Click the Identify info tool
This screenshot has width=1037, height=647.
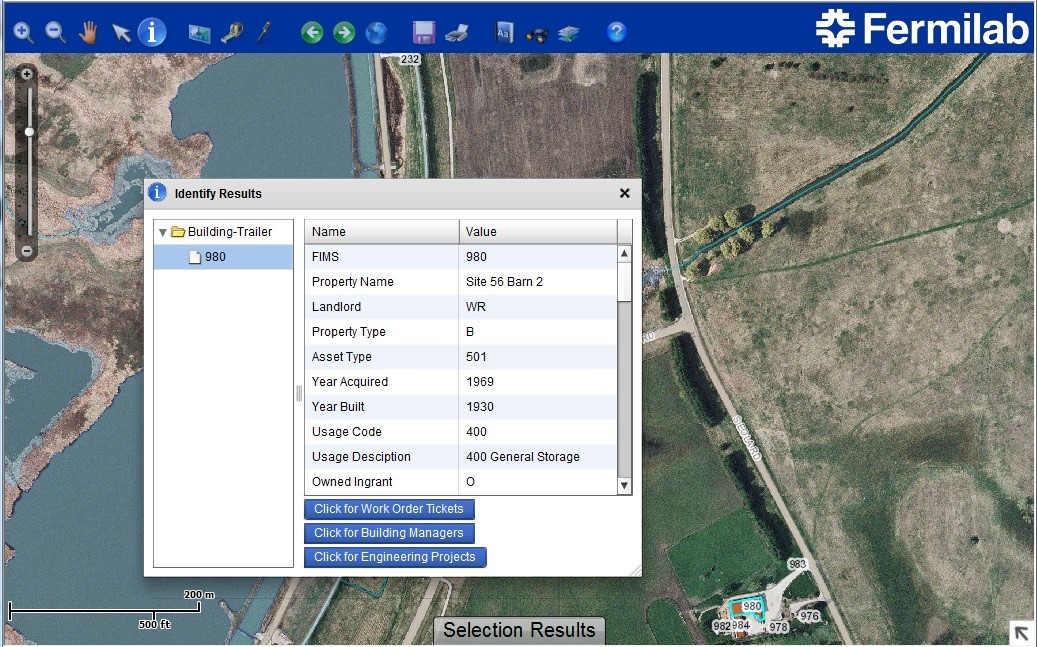tap(152, 32)
